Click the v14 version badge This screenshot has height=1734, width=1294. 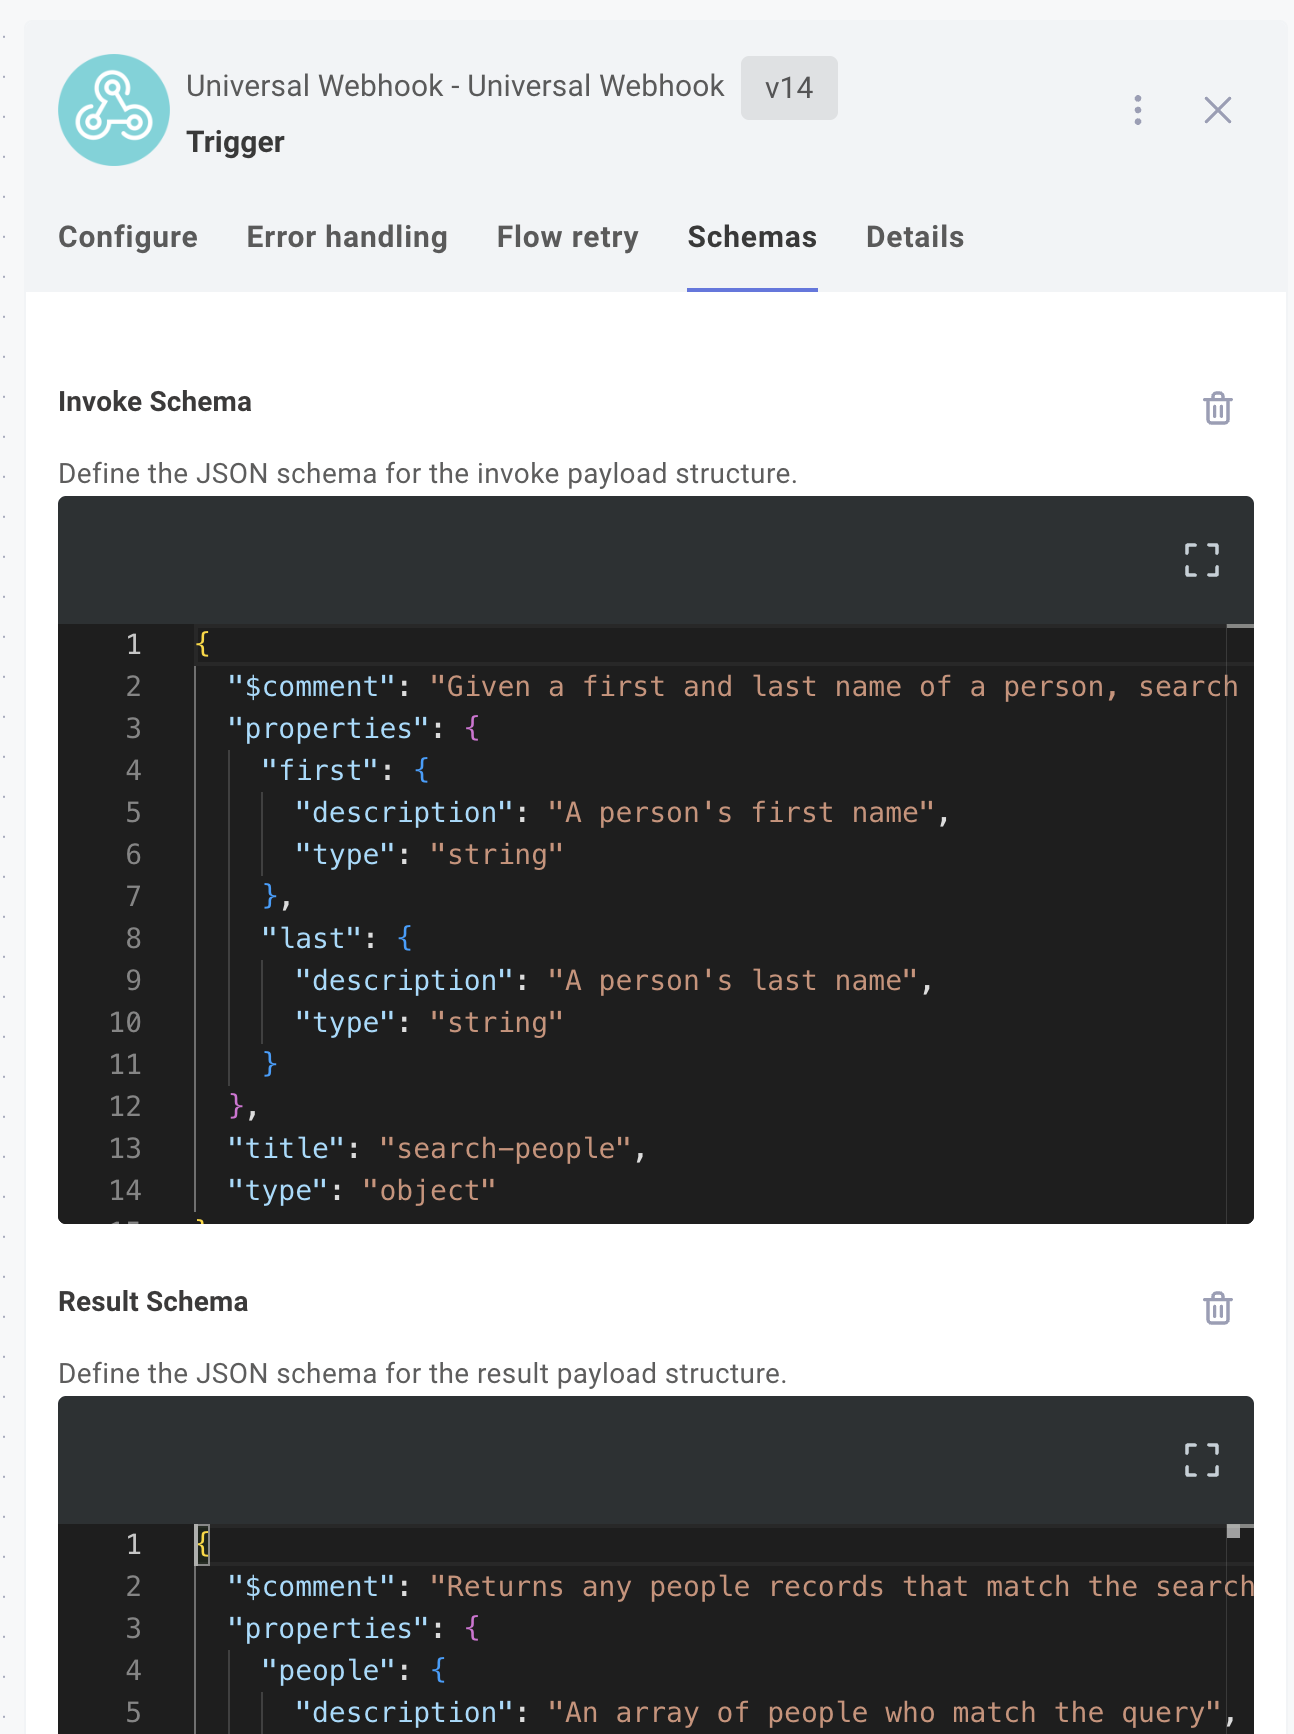[789, 88]
